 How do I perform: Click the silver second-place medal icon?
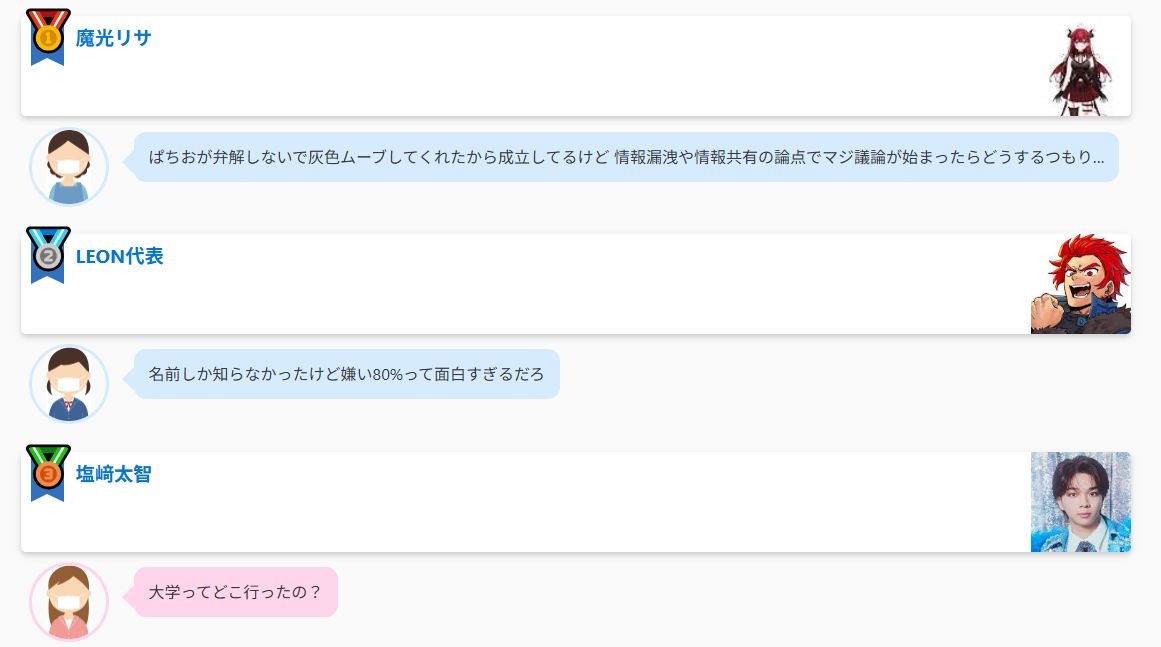click(x=48, y=255)
